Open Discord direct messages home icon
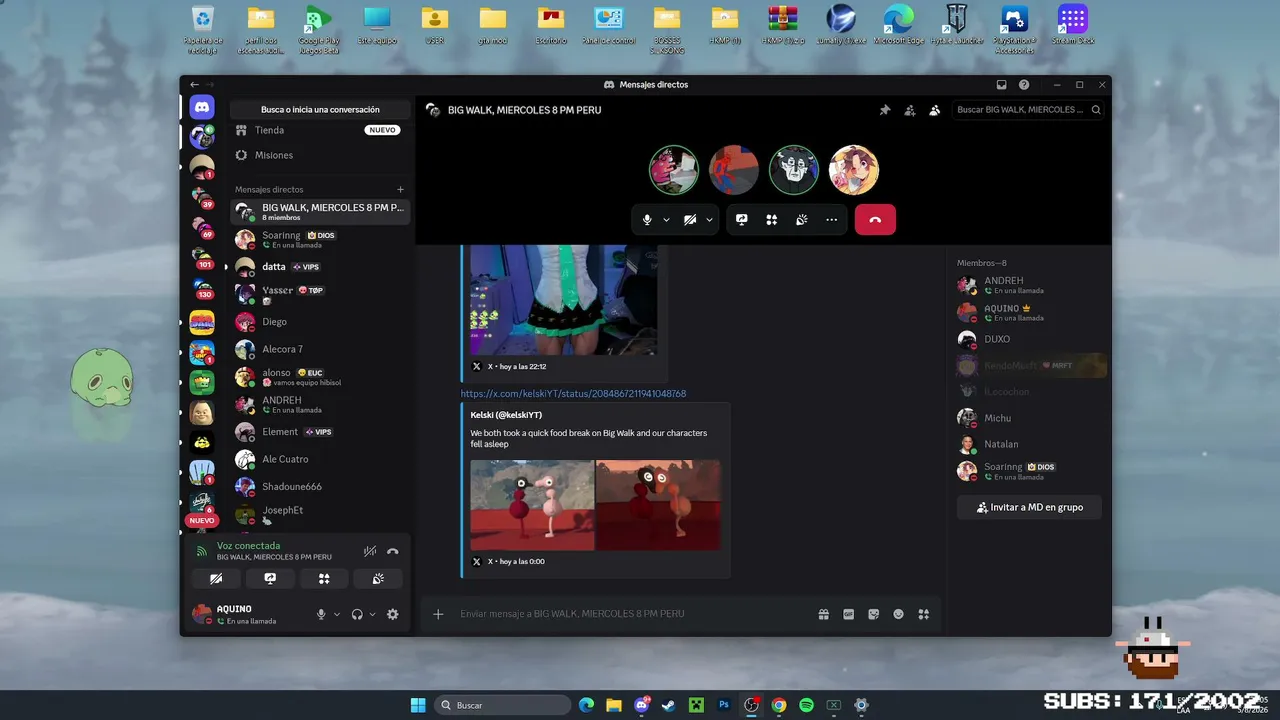This screenshot has width=1280, height=720. pyautogui.click(x=202, y=107)
